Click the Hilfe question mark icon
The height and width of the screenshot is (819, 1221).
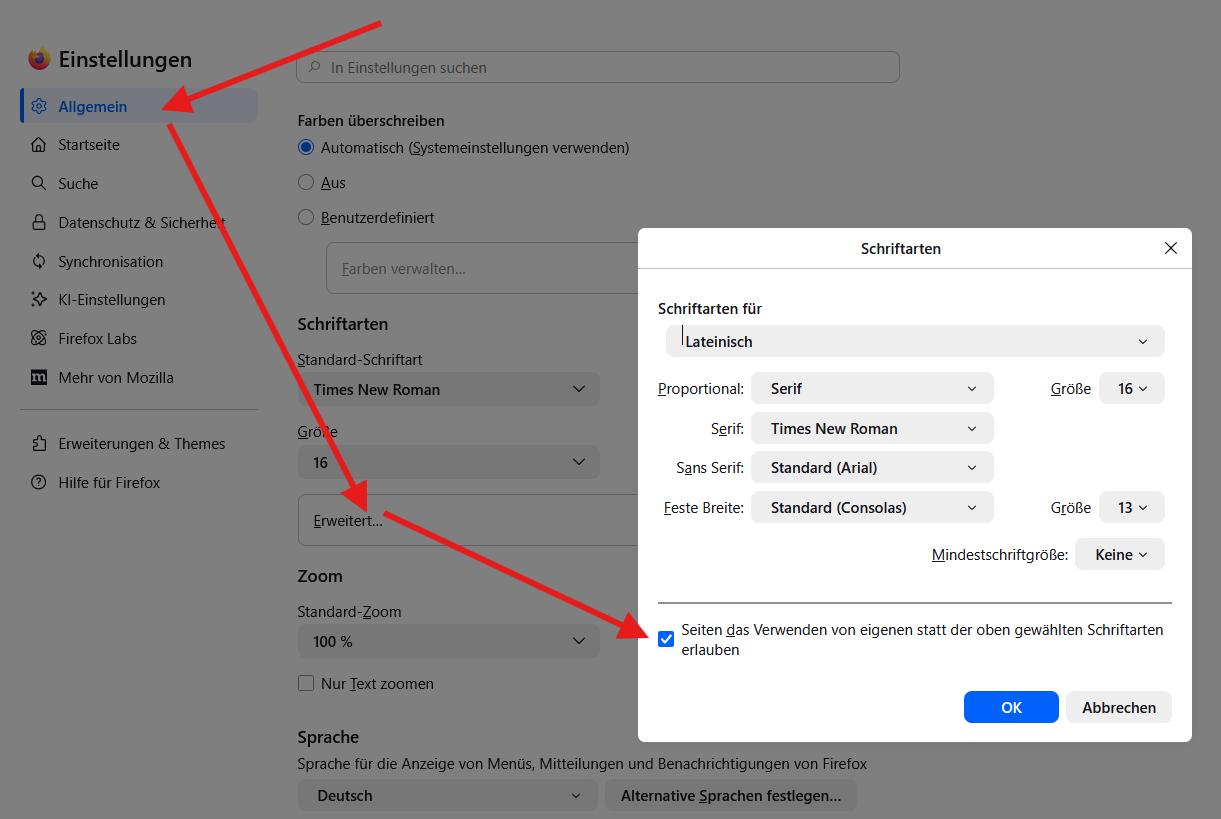[x=39, y=483]
